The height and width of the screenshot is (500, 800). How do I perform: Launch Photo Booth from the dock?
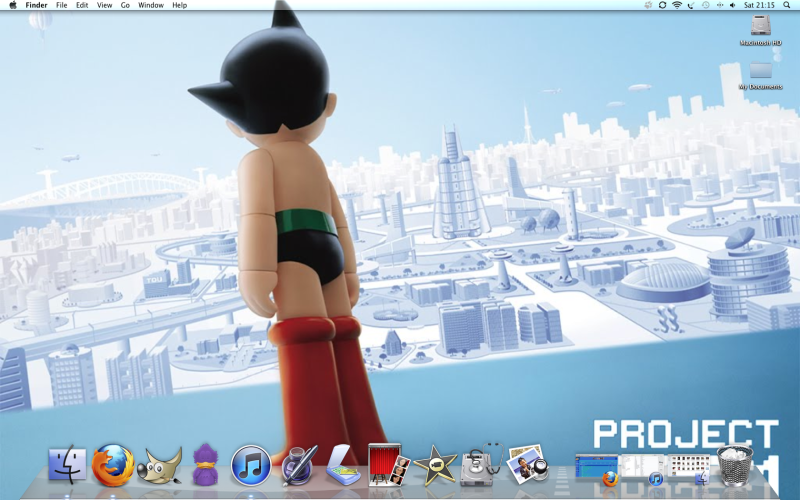[389, 464]
